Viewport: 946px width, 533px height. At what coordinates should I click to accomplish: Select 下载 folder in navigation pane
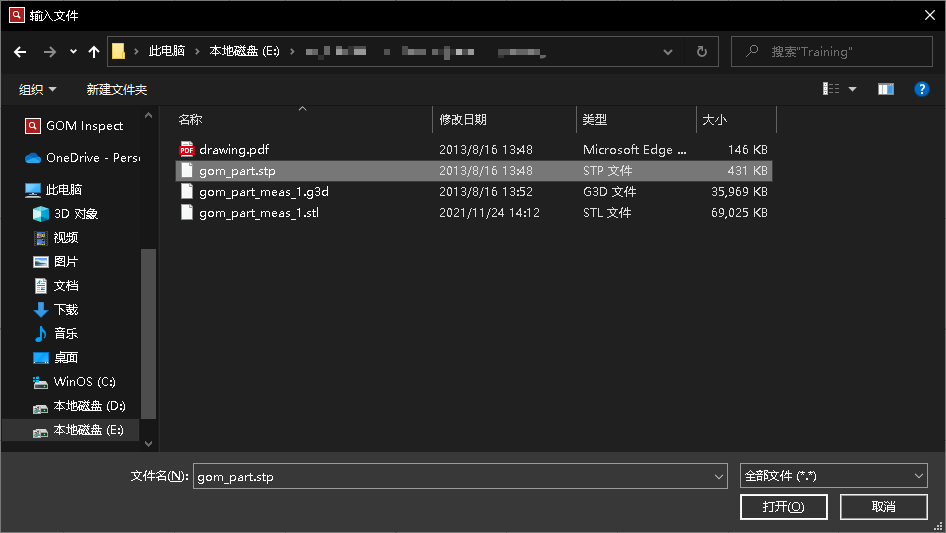pyautogui.click(x=66, y=310)
